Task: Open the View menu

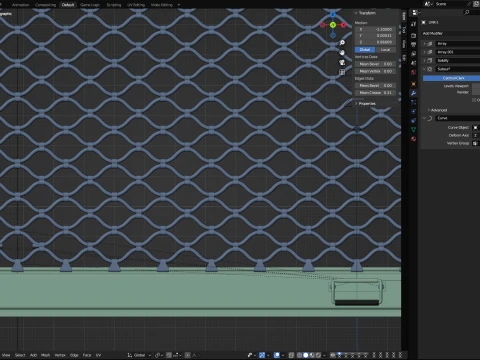Action: [x=6, y=355]
